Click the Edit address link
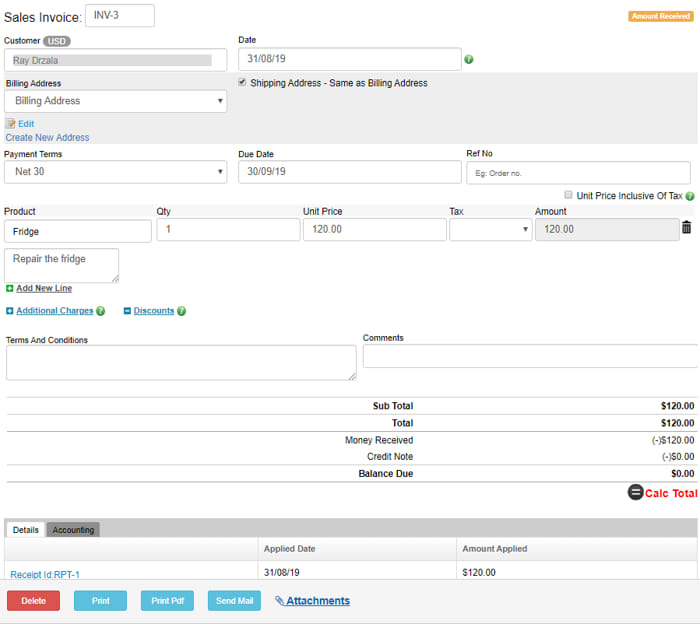 click(x=26, y=124)
